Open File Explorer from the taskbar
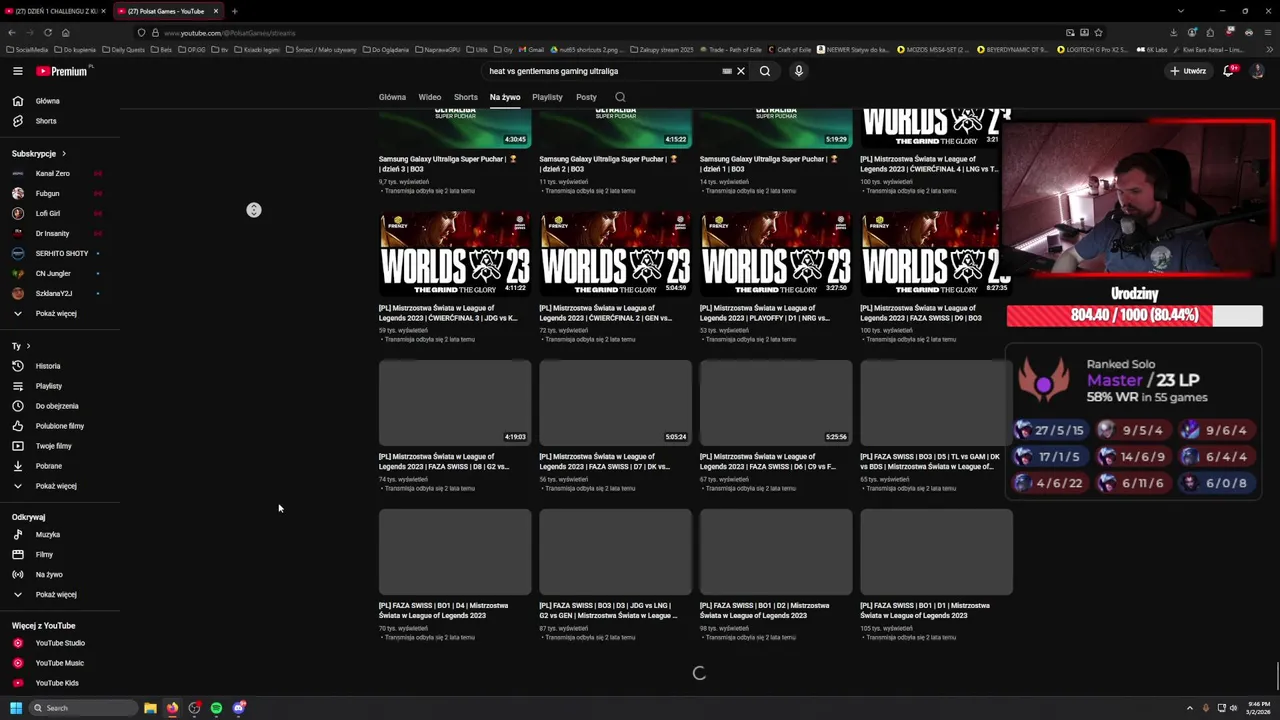 click(x=150, y=708)
